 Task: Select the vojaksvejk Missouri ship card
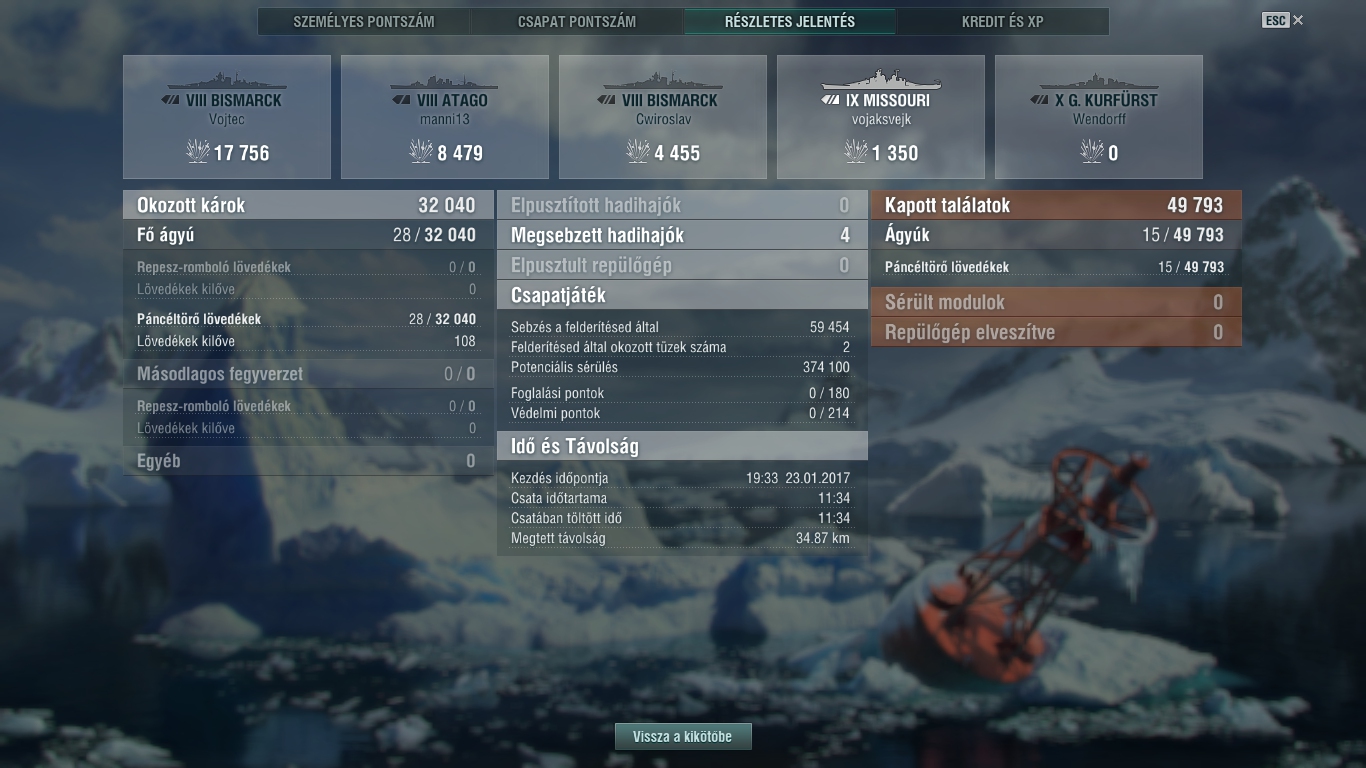[x=881, y=117]
